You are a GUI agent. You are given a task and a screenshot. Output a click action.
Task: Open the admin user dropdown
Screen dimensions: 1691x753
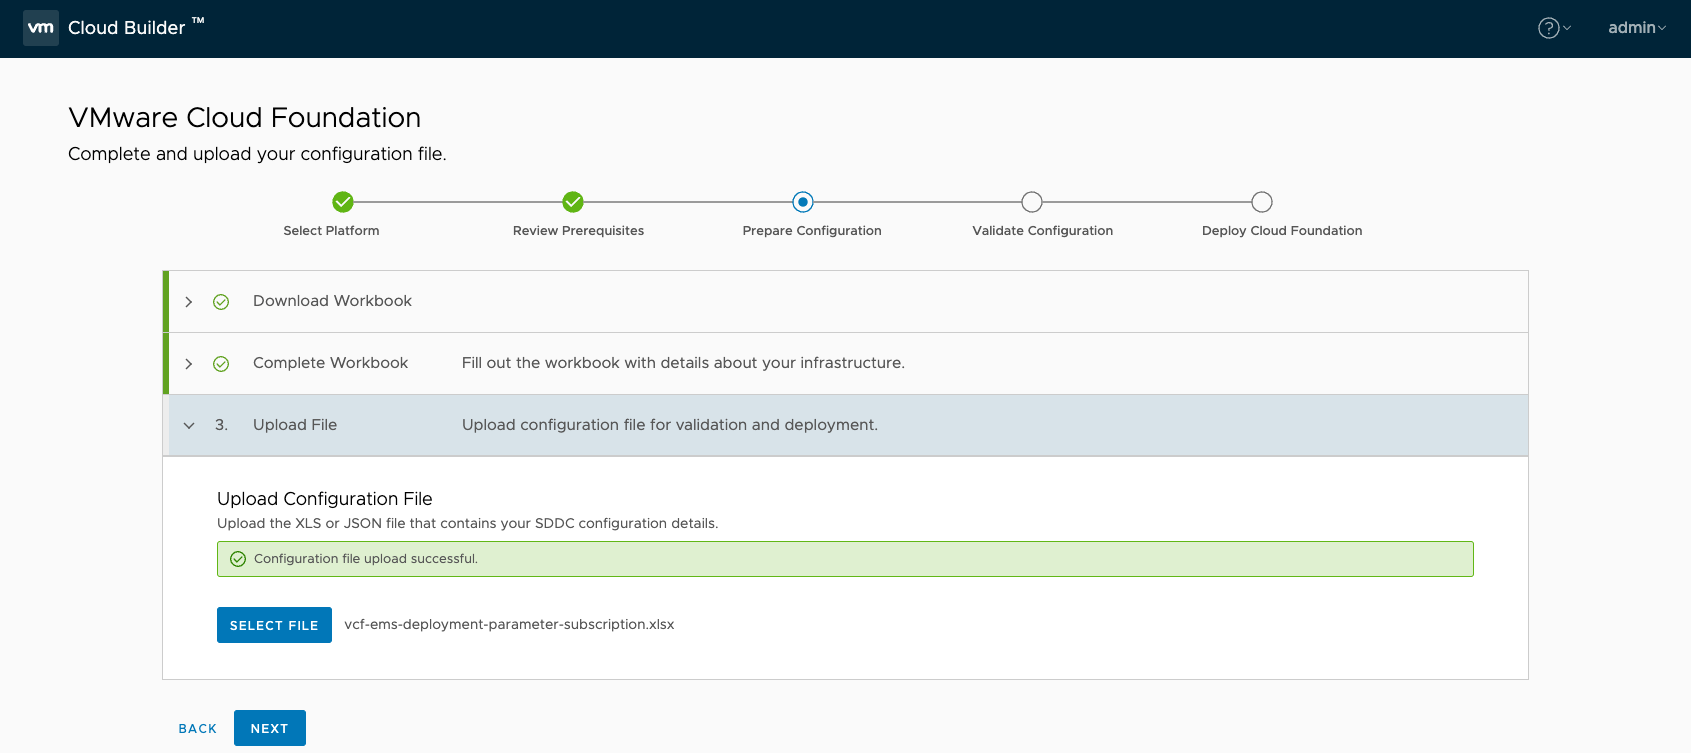[1637, 28]
